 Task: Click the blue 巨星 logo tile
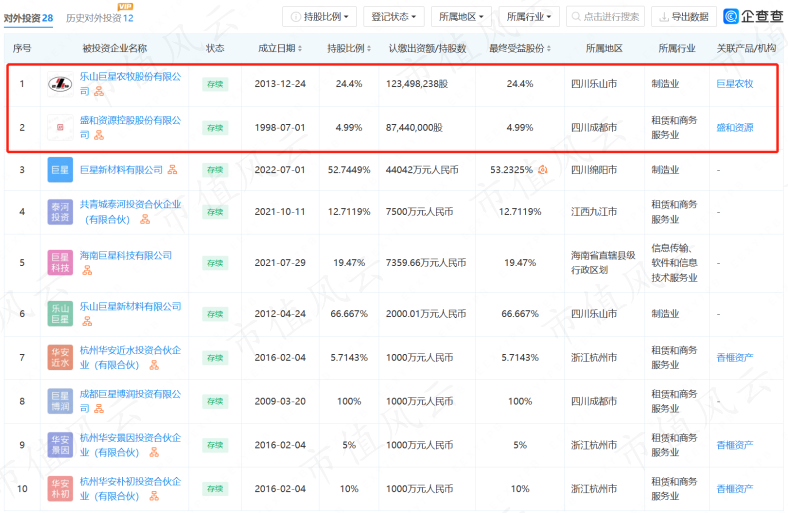point(60,170)
